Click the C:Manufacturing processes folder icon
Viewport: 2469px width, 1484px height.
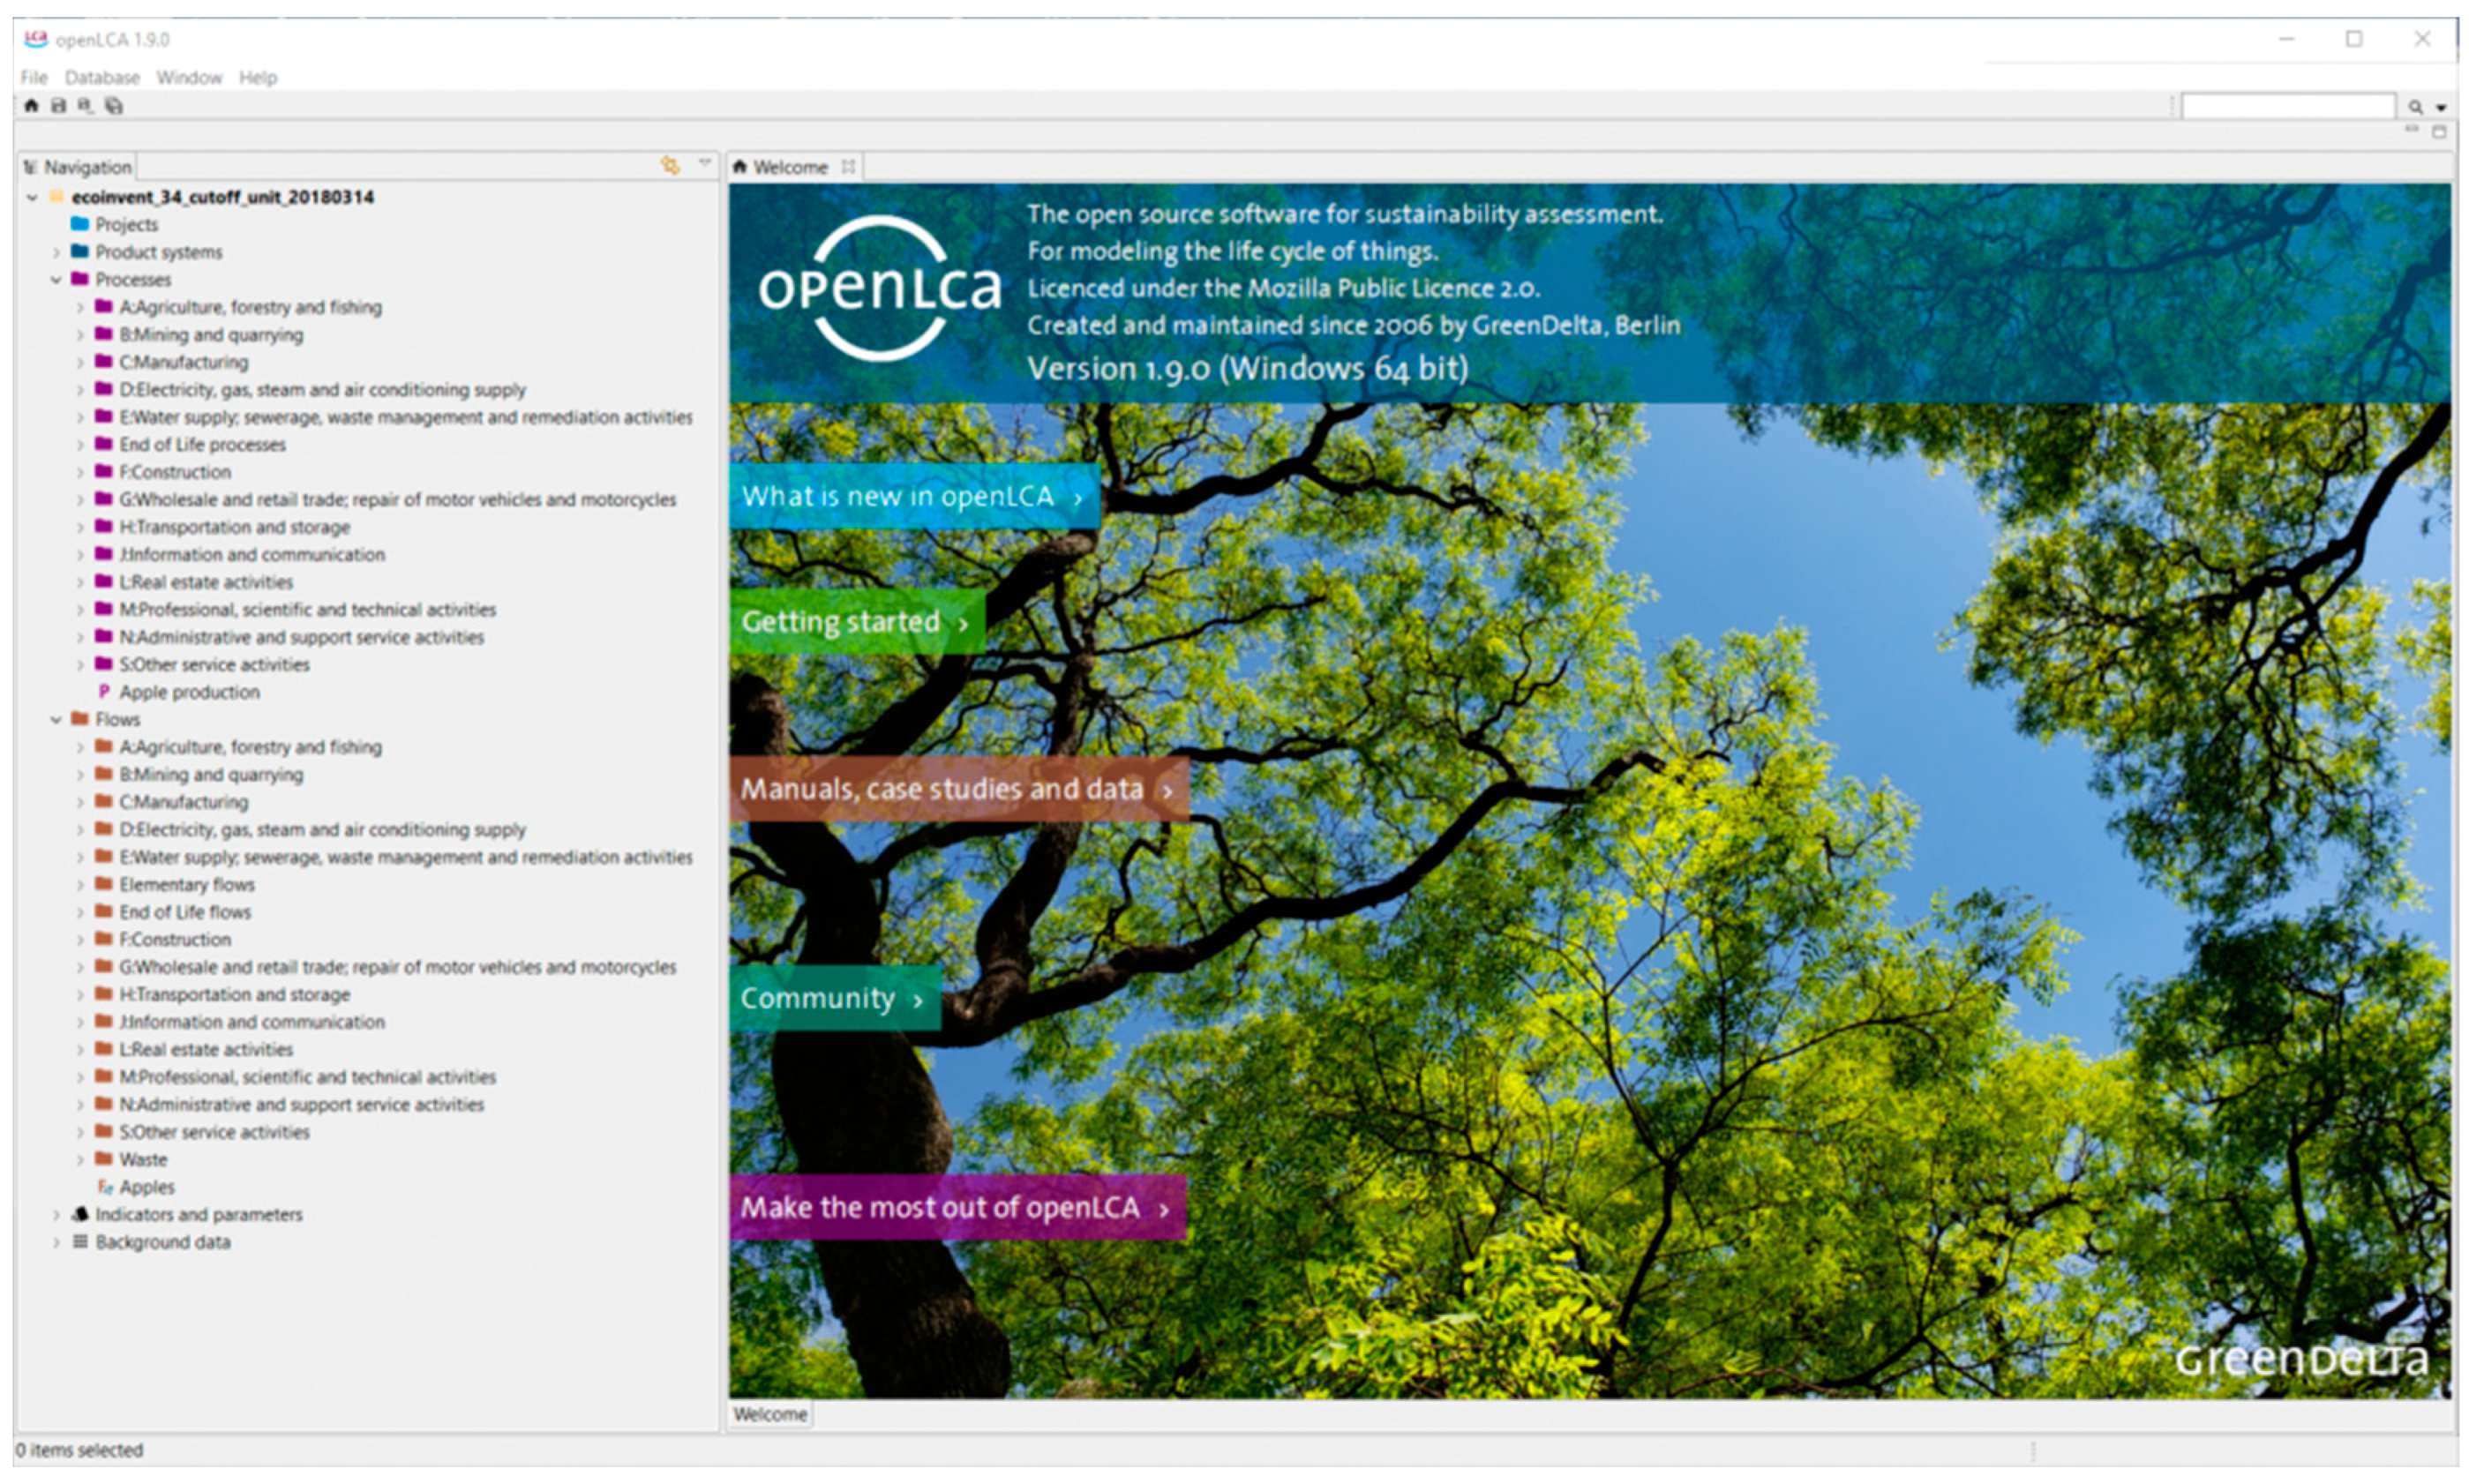click(104, 361)
